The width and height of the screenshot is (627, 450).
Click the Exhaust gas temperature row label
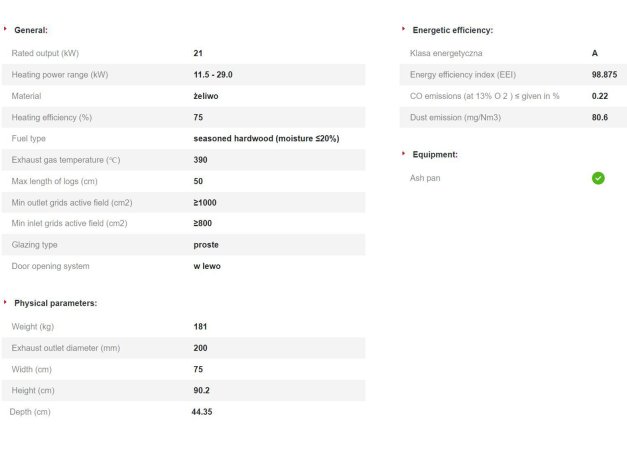[66, 160]
